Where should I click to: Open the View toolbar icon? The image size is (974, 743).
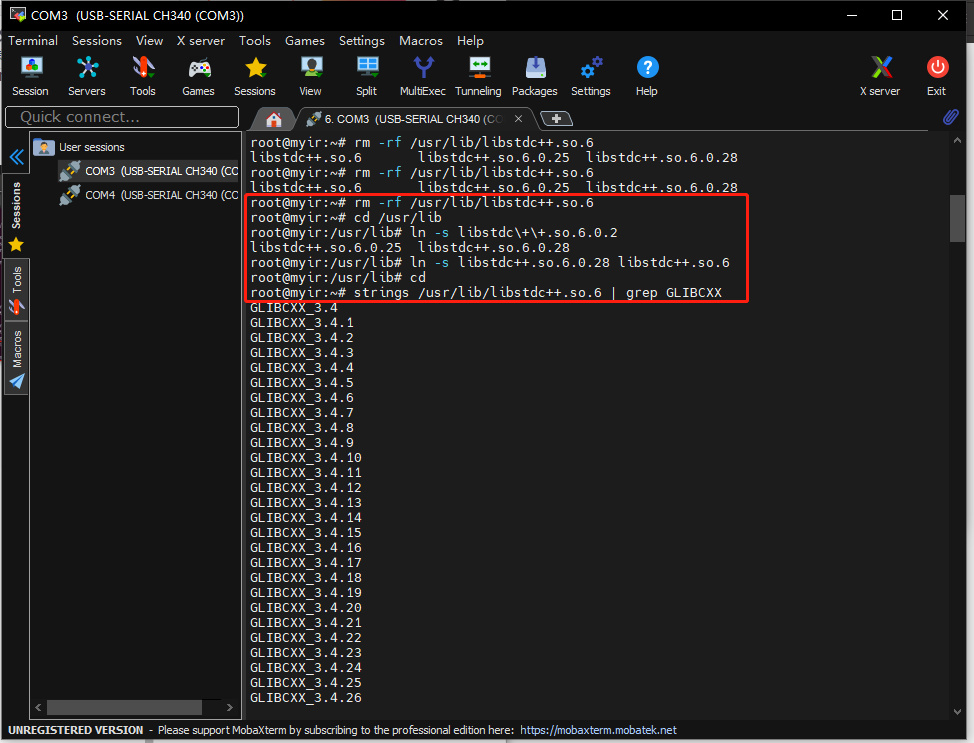[x=311, y=76]
